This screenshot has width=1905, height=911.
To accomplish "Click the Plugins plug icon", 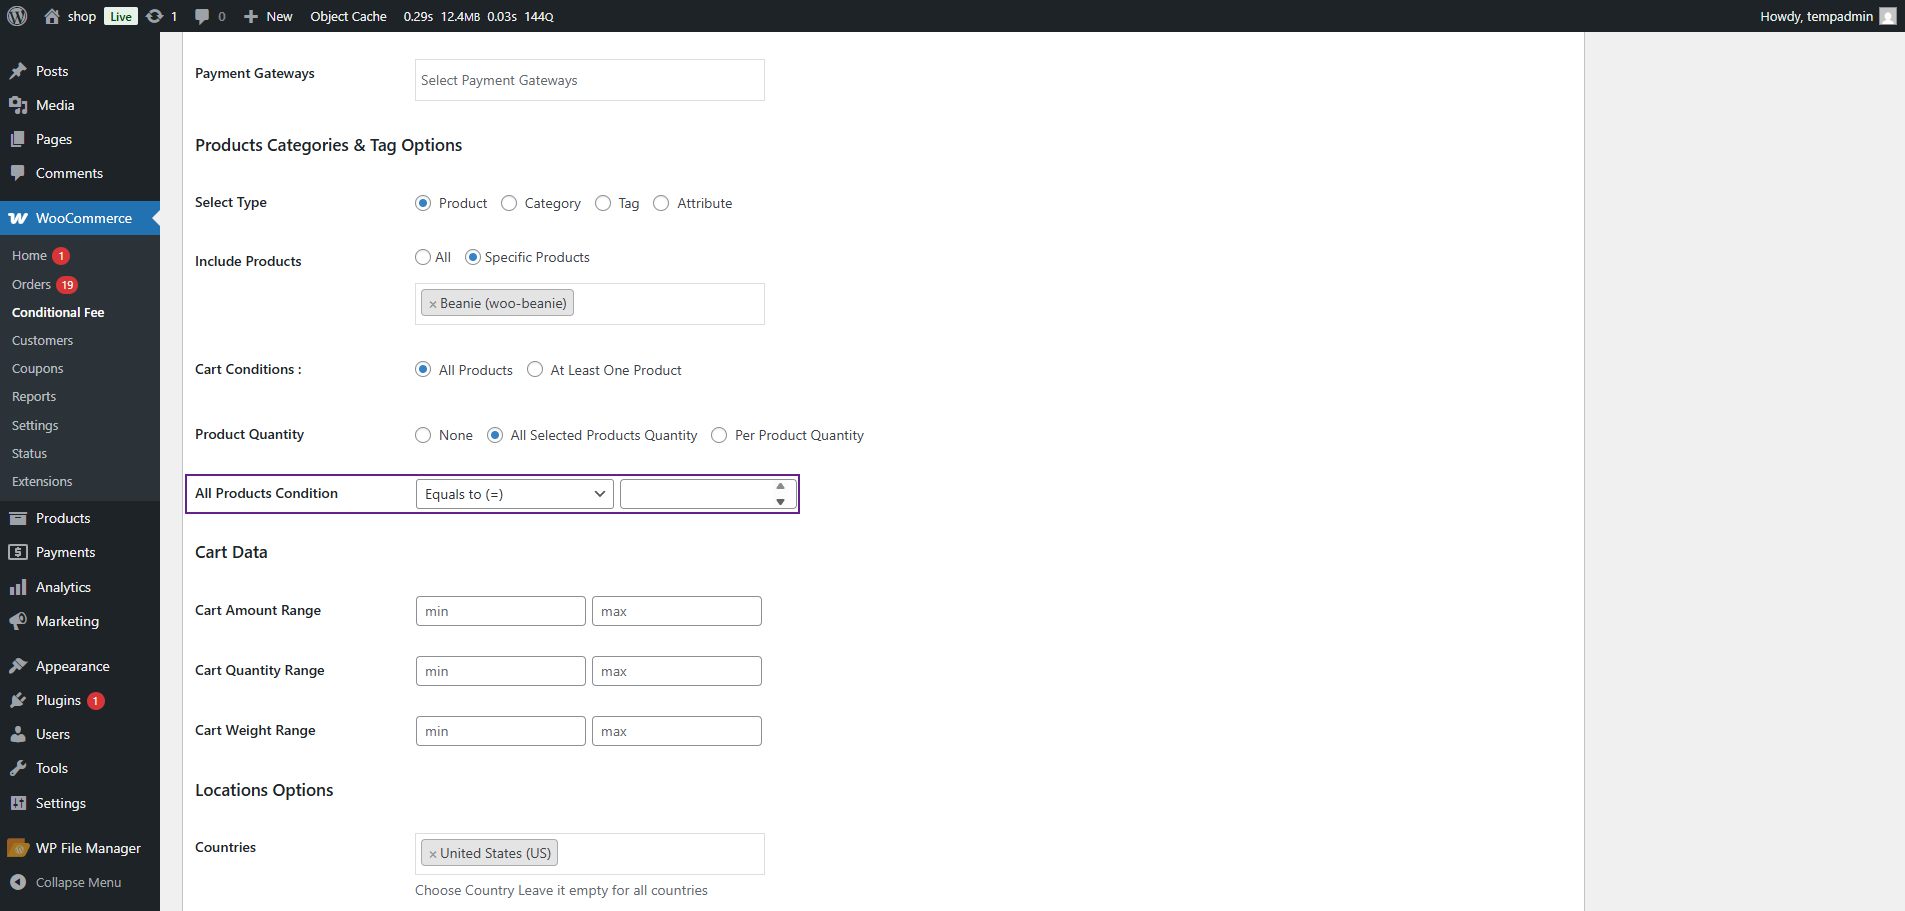I will [x=18, y=700].
